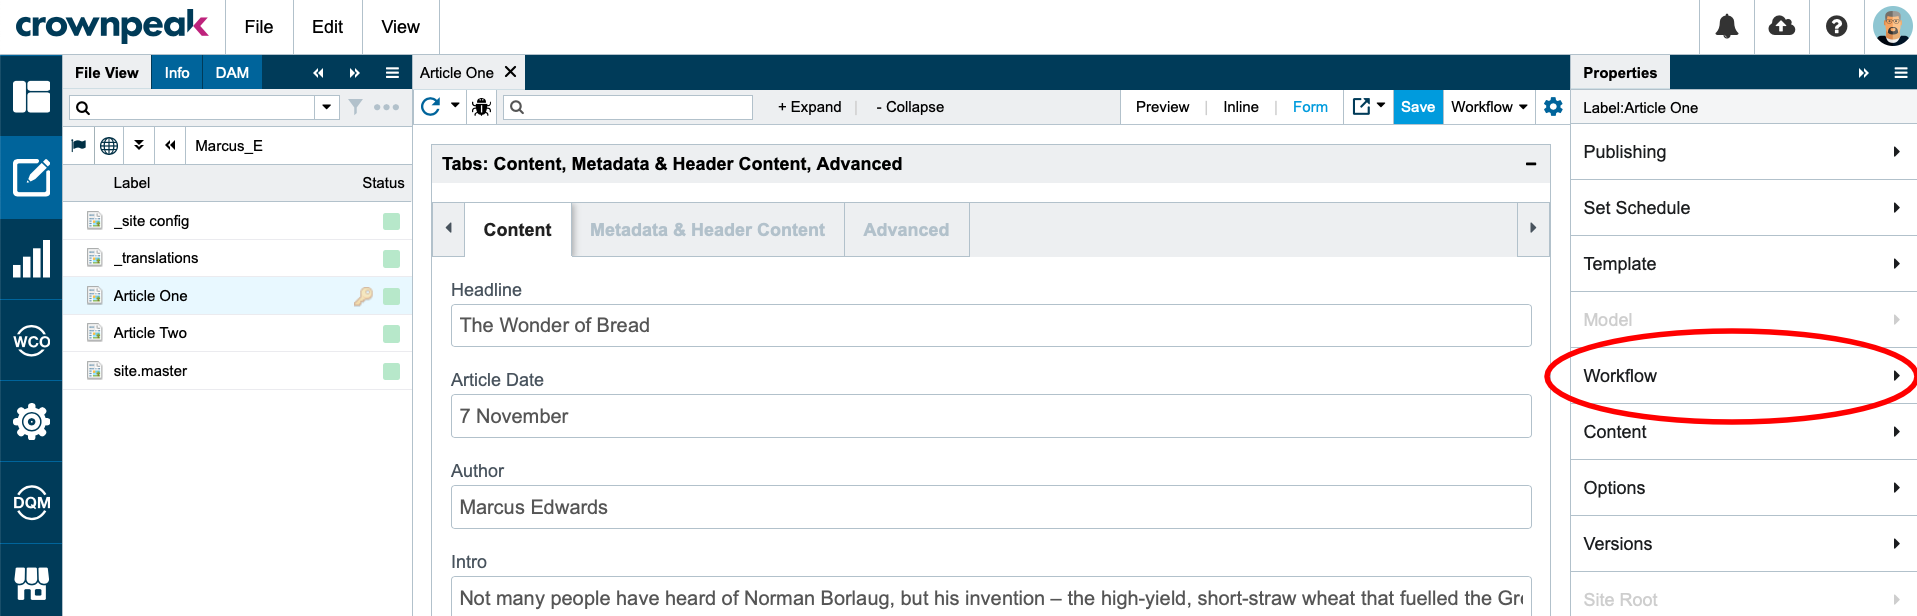Click the globe icon in file view
Screen dimensions: 1917x616
tap(109, 146)
